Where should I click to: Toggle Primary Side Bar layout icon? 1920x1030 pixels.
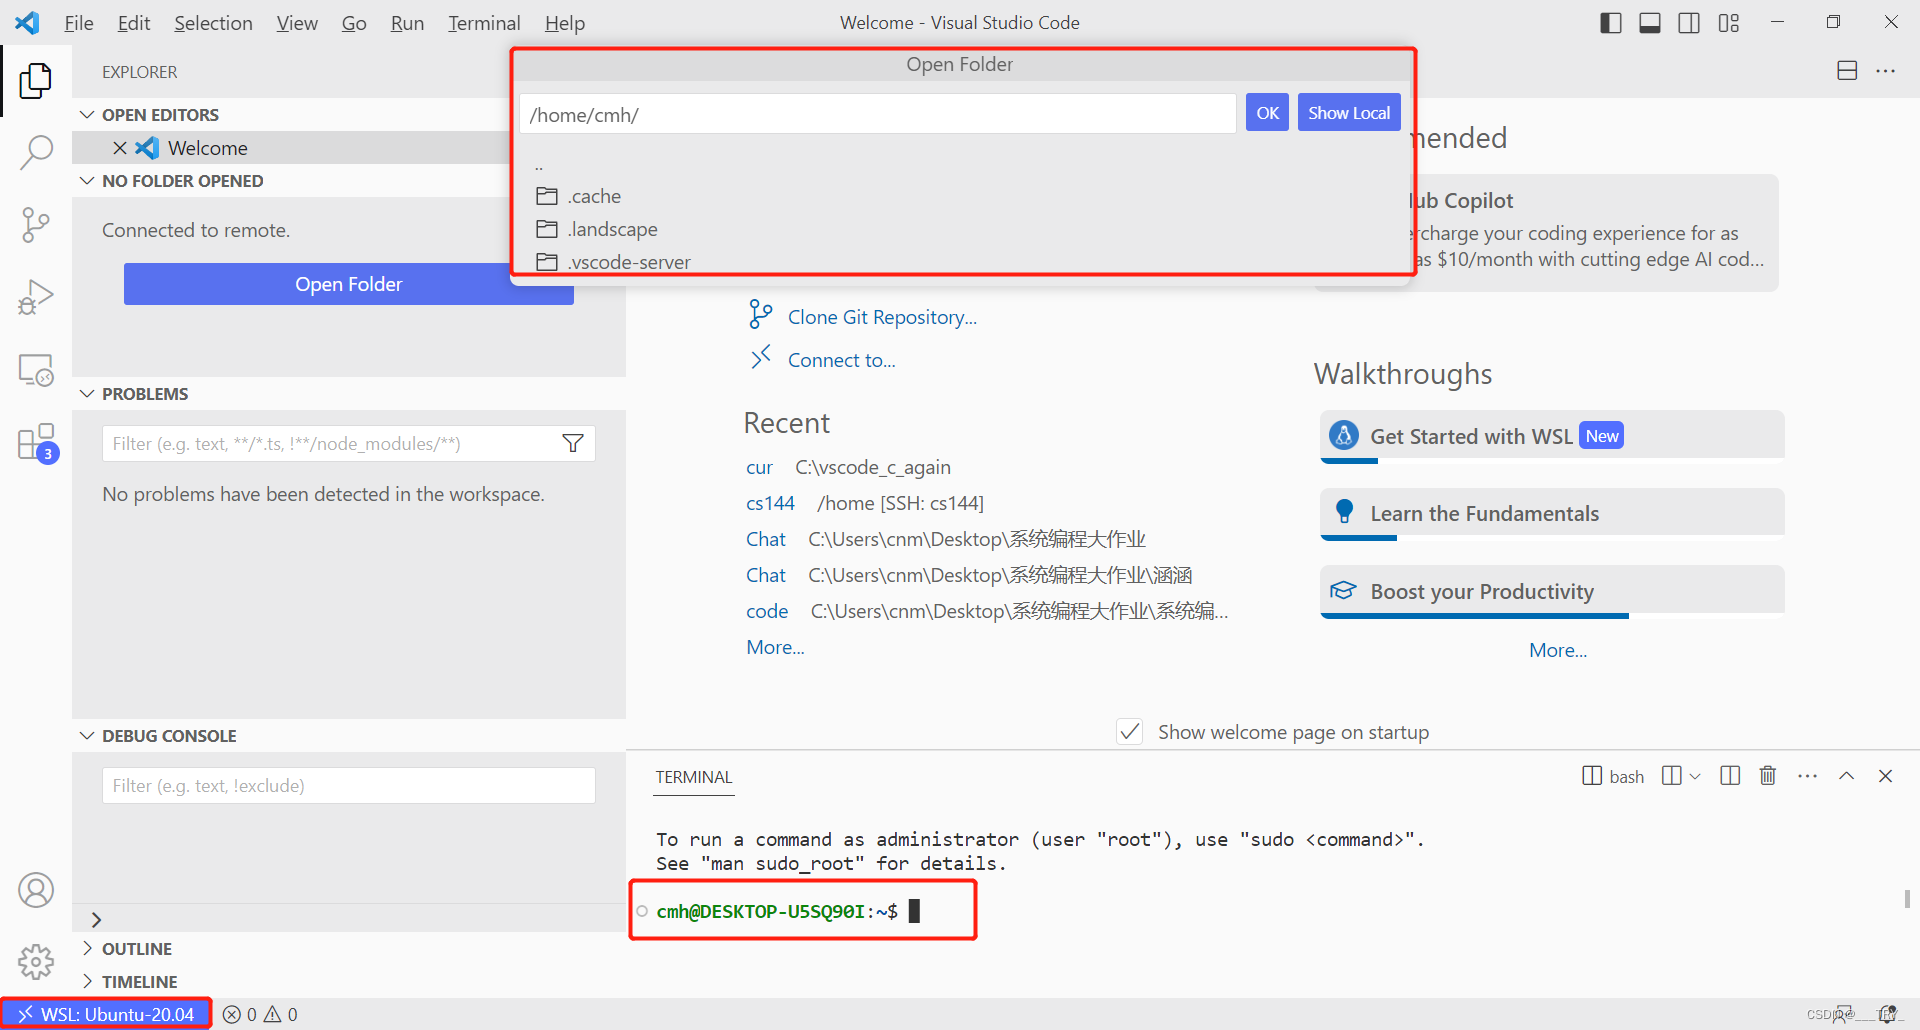tap(1611, 23)
